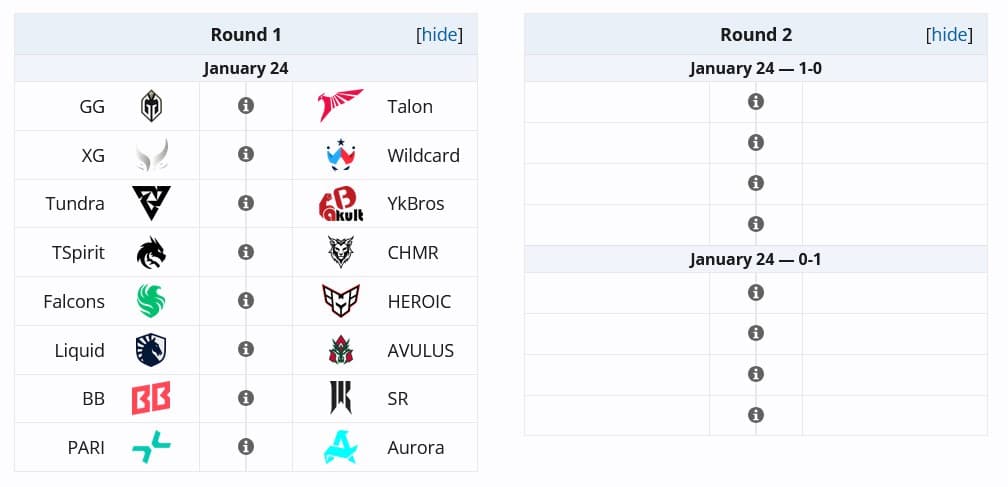1008x487 pixels.
Task: Open match info for Falcons vs HEROIC
Action: click(246, 301)
